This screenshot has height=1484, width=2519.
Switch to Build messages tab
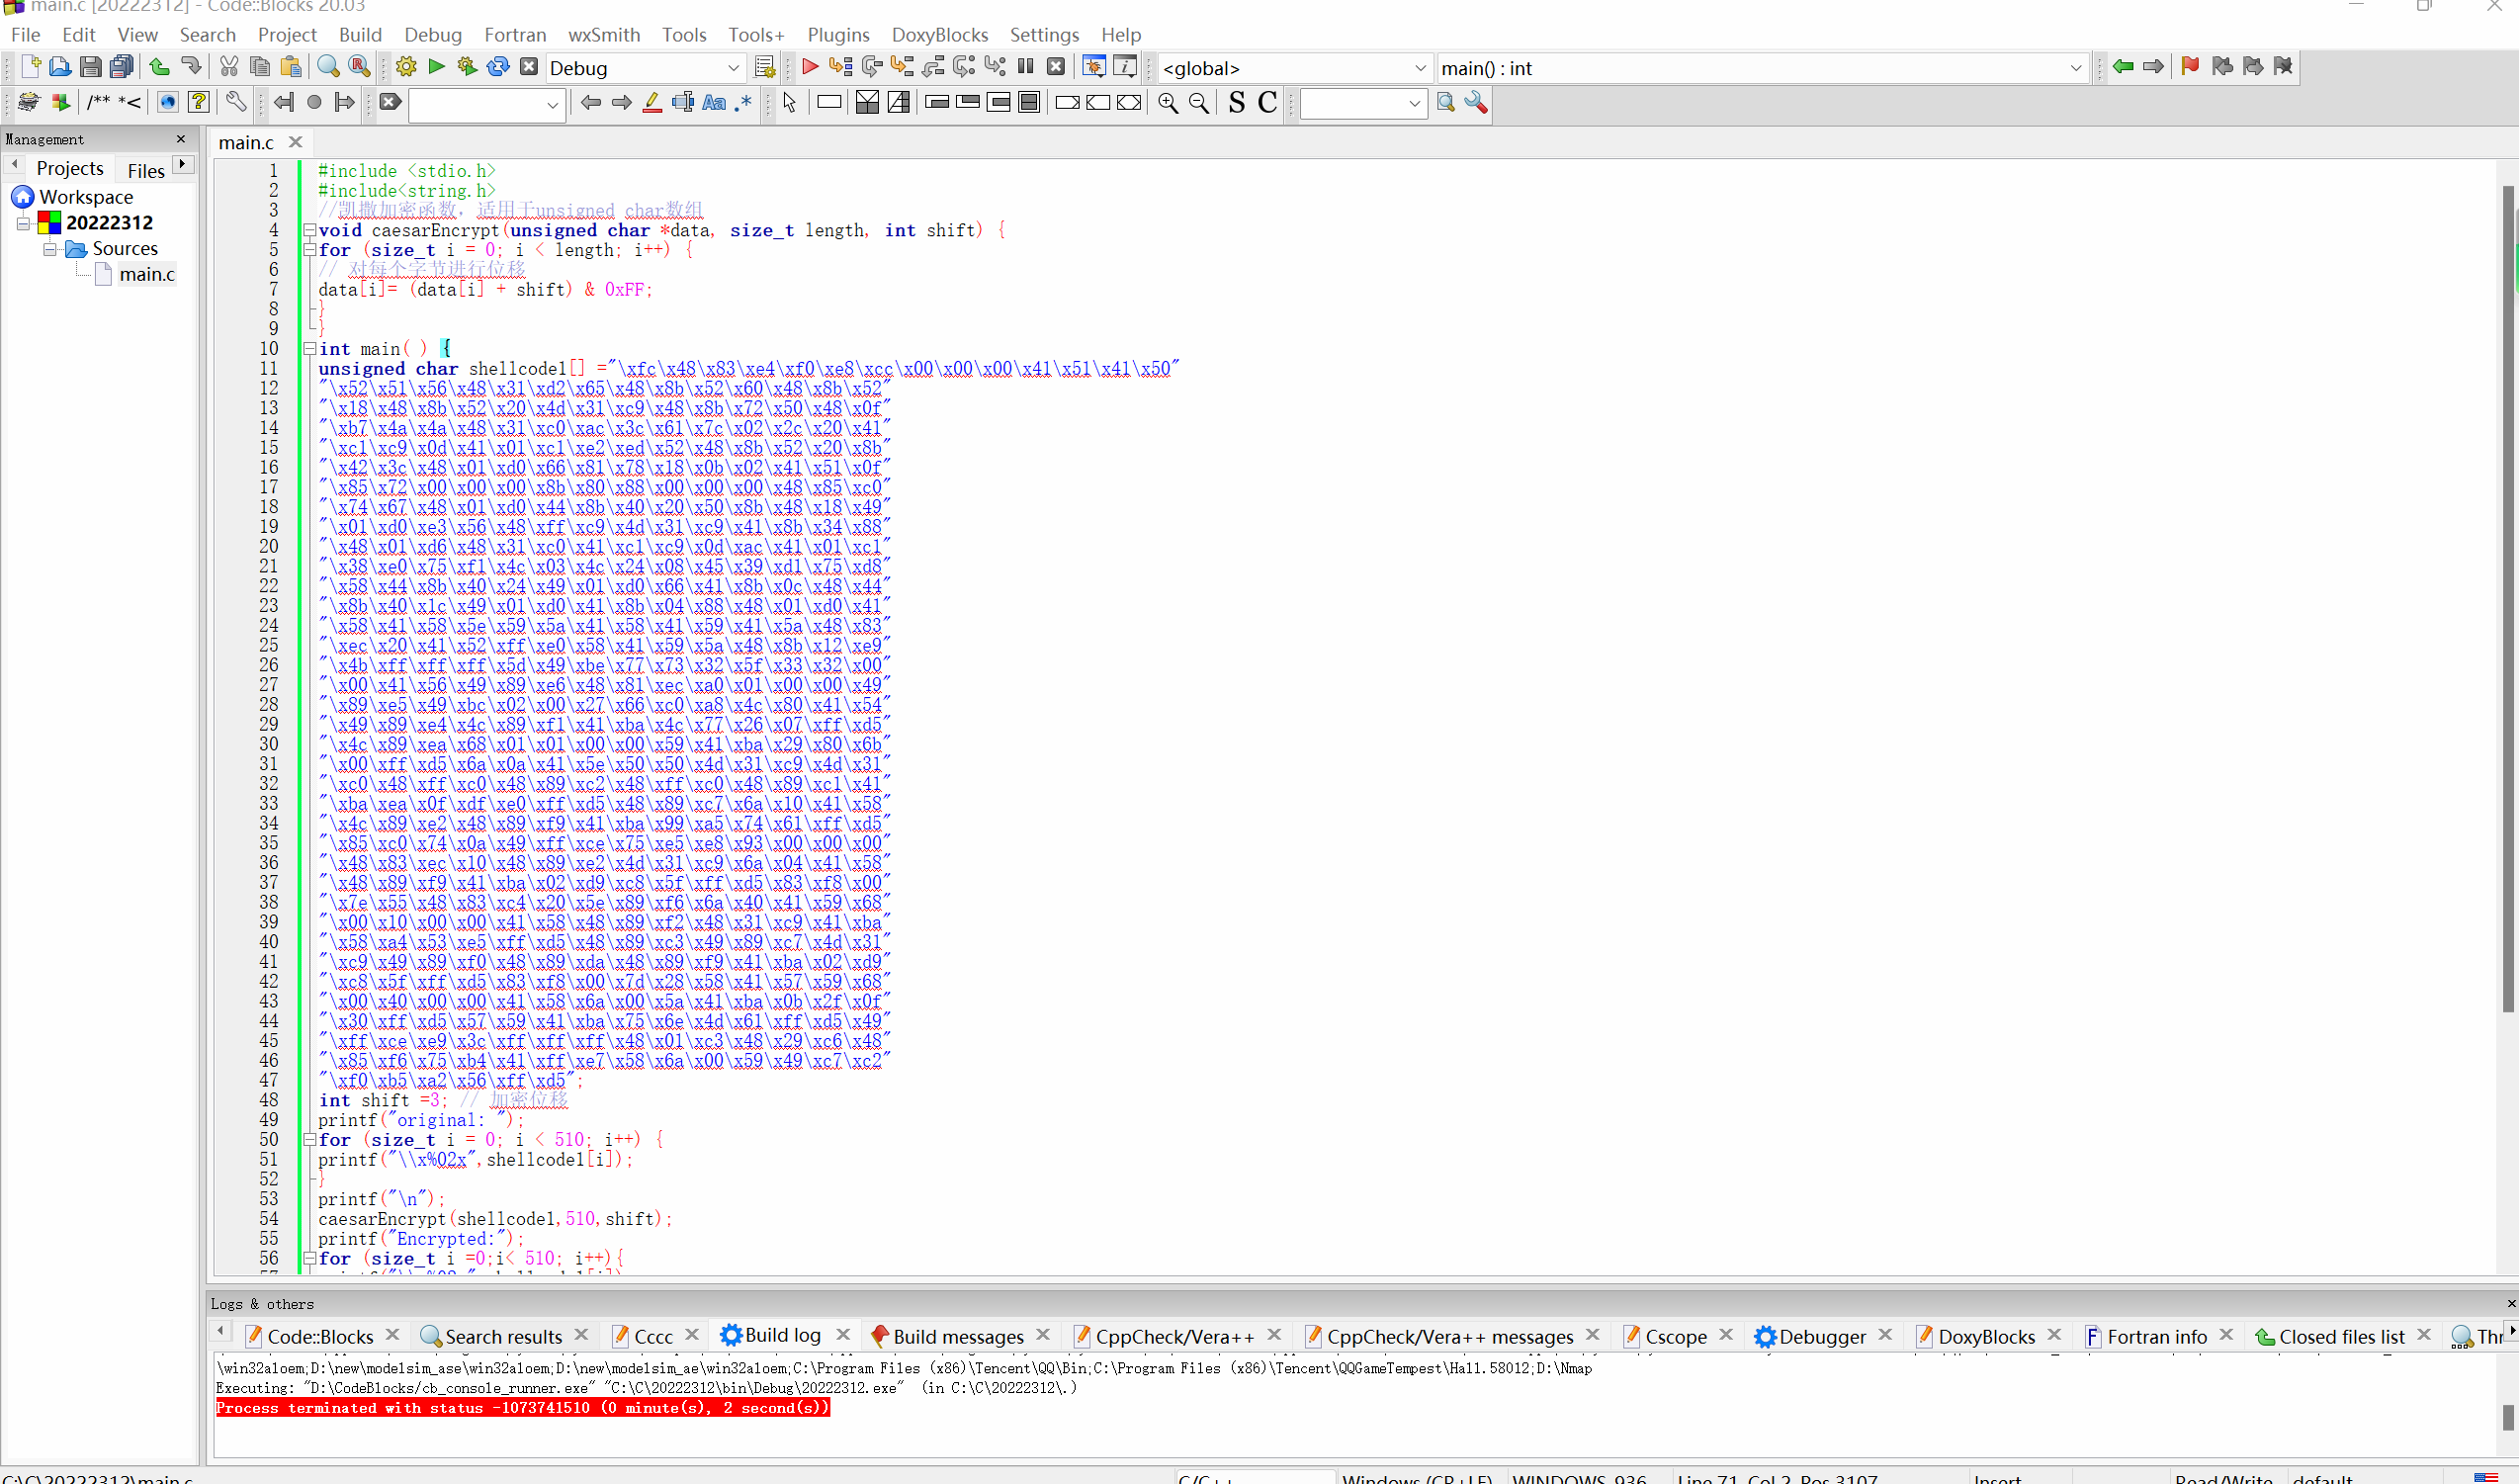[x=957, y=1336]
